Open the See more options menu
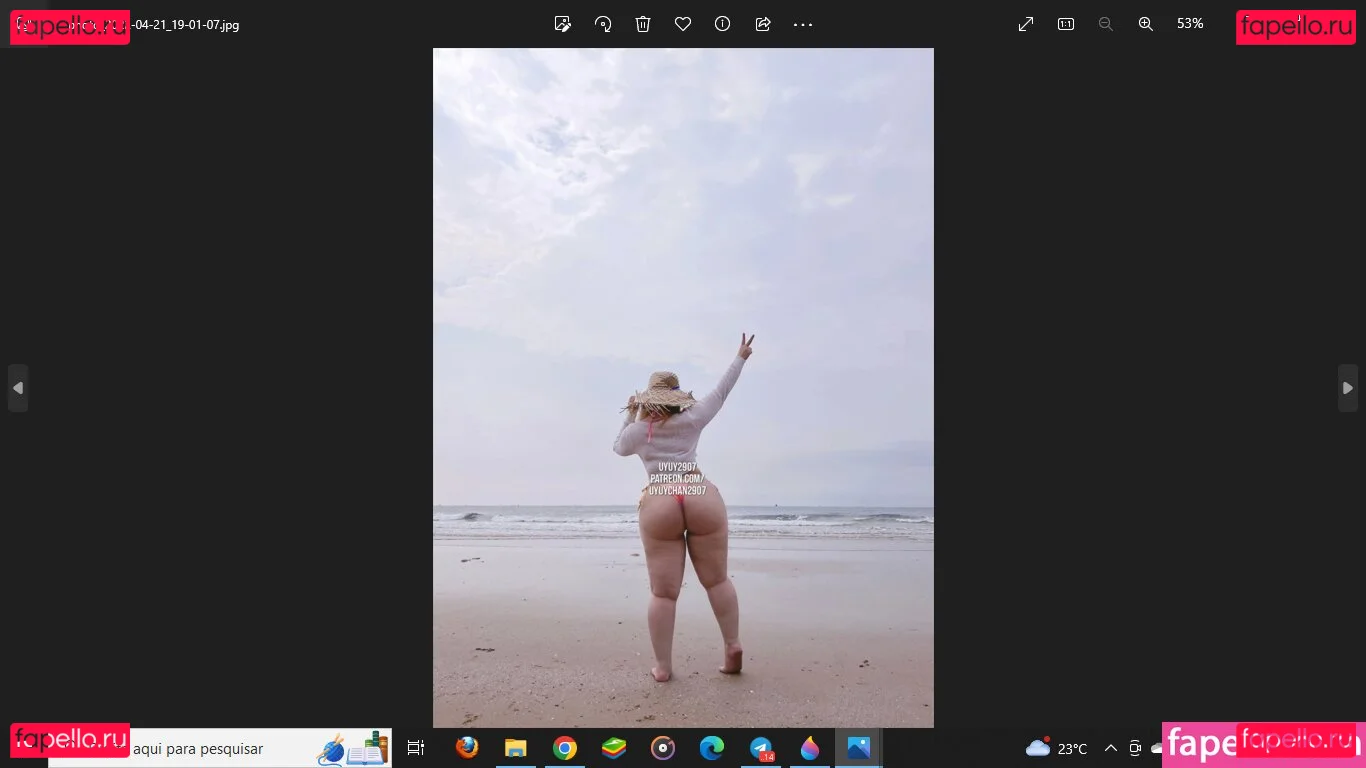 pos(803,24)
